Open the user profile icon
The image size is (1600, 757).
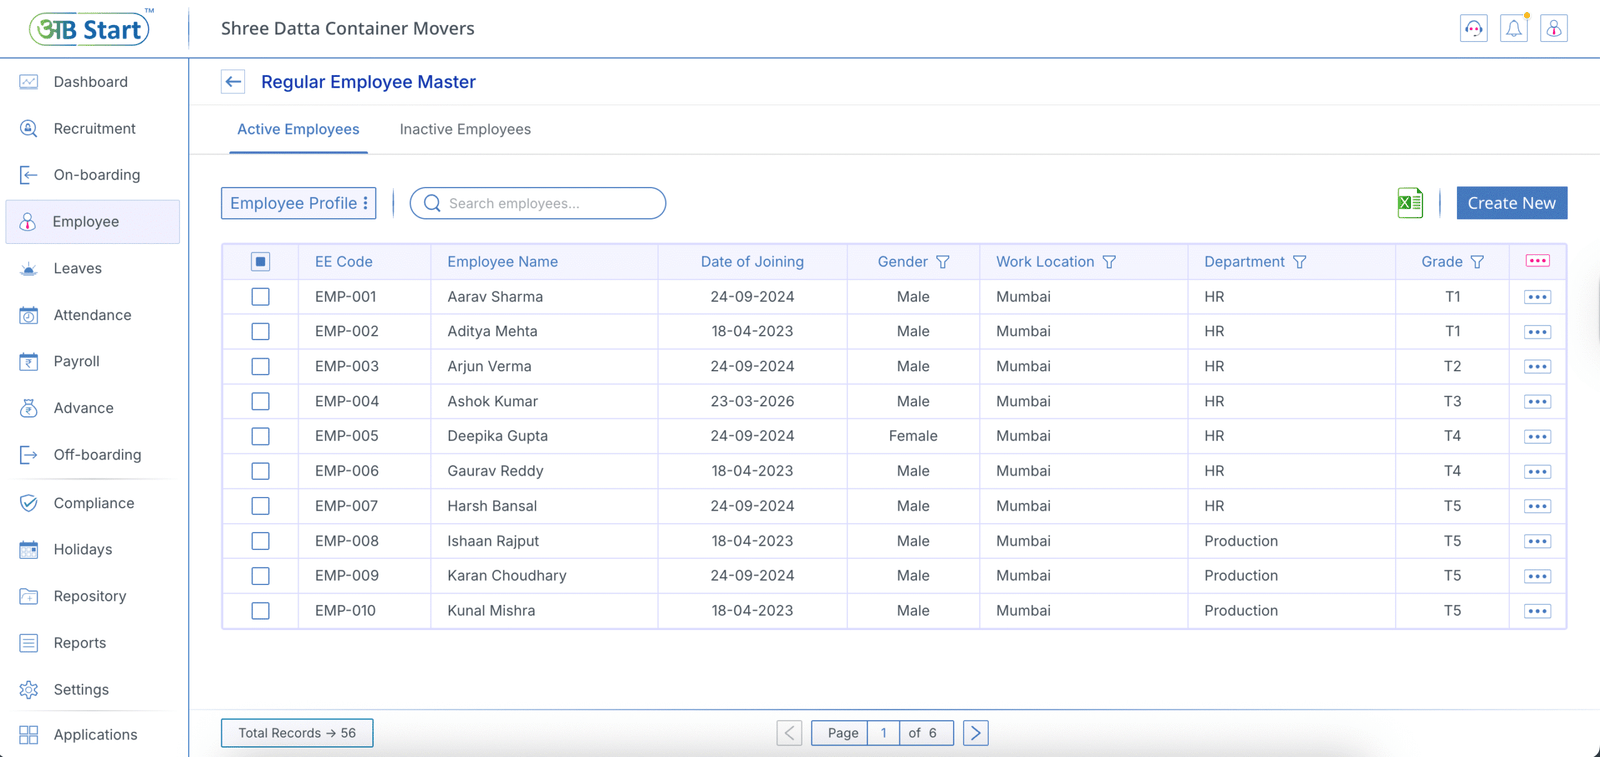click(x=1554, y=29)
